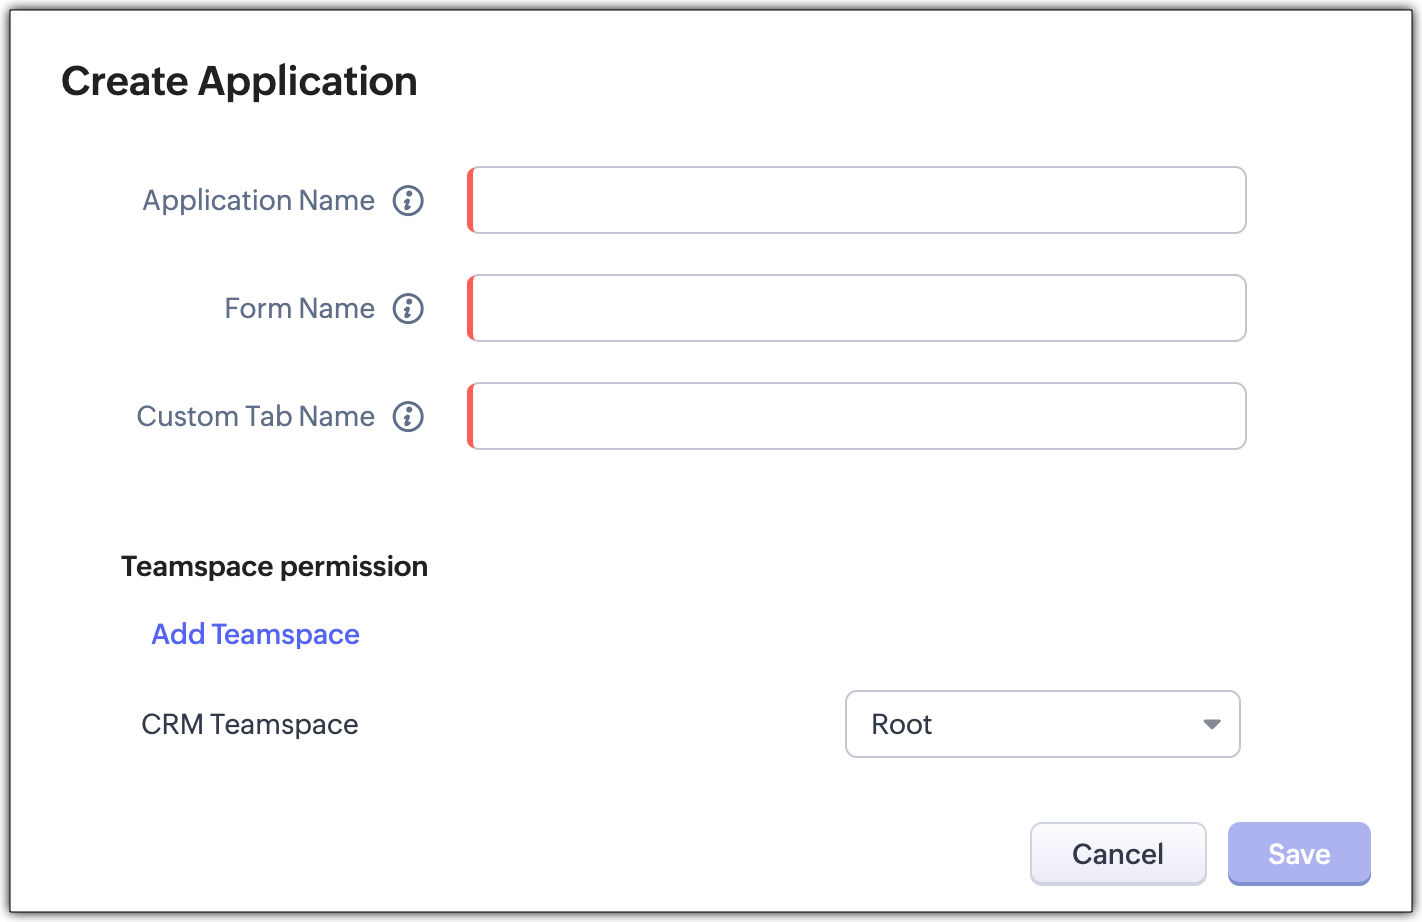Viewport: 1422px width, 922px height.
Task: Click the Application Name info icon
Action: click(x=408, y=200)
